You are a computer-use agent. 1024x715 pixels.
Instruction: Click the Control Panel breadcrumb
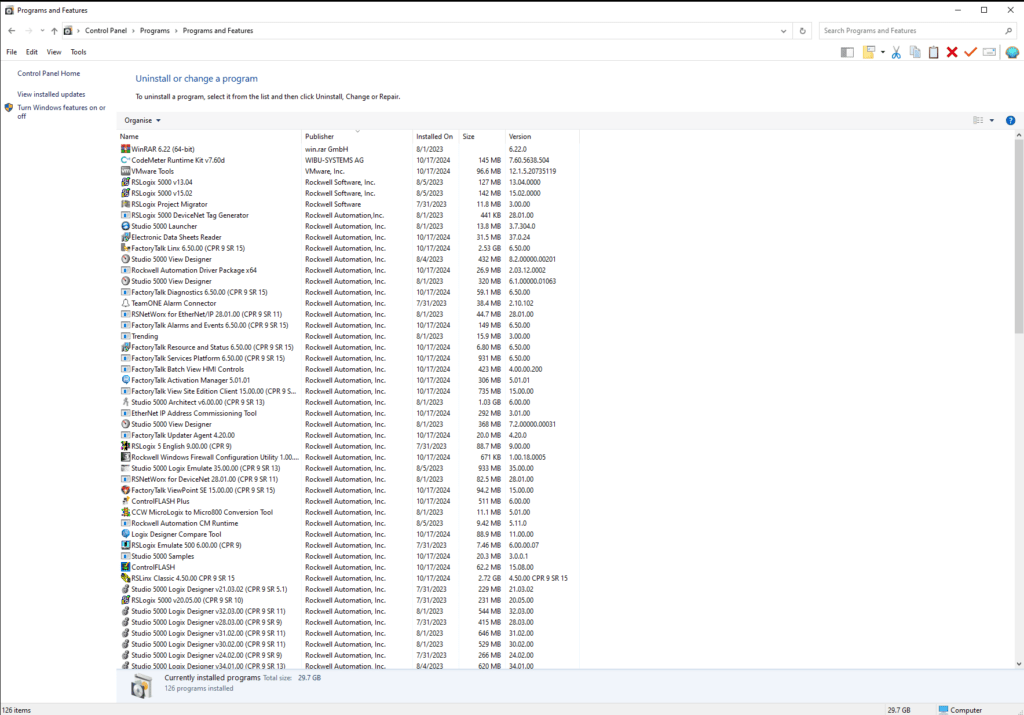[106, 31]
